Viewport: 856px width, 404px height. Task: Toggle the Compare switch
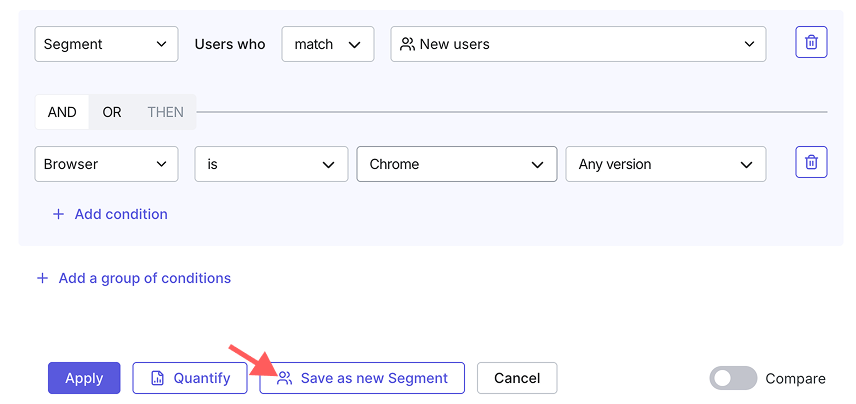(733, 378)
